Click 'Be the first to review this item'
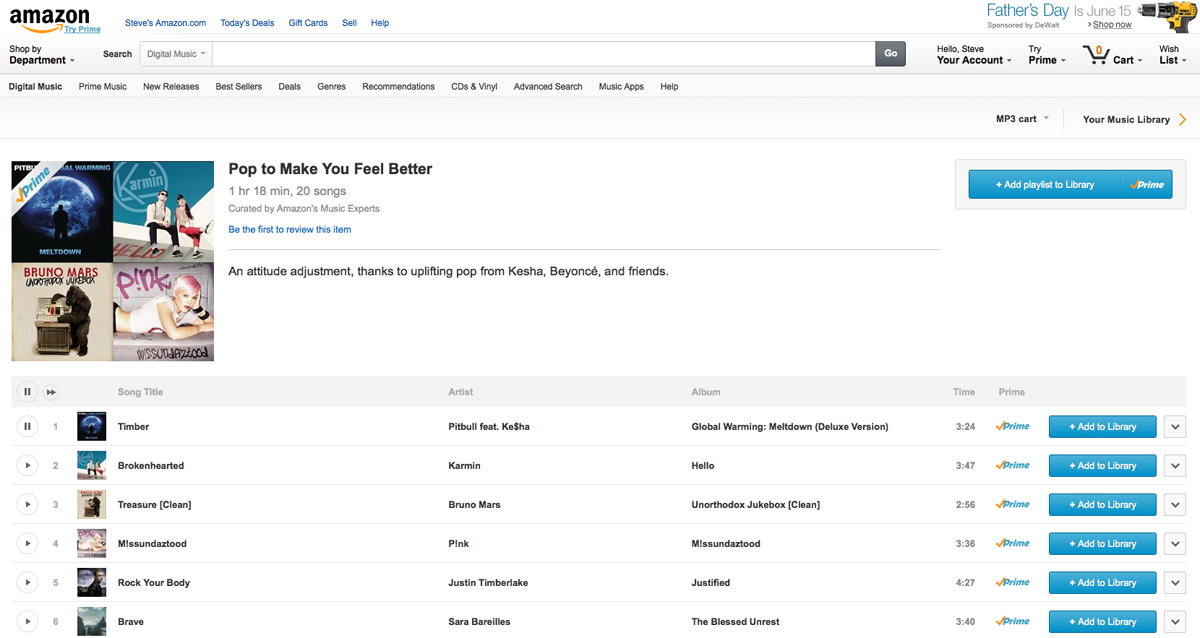 point(290,230)
